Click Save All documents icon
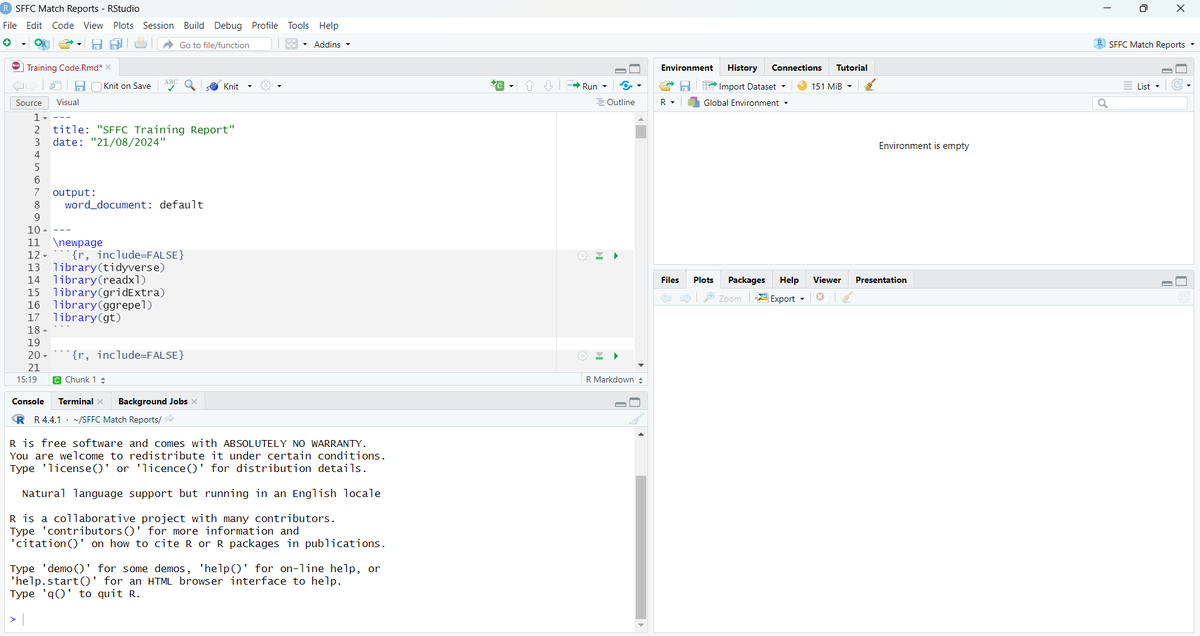Screen dimensions: 1200x636 tap(116, 44)
